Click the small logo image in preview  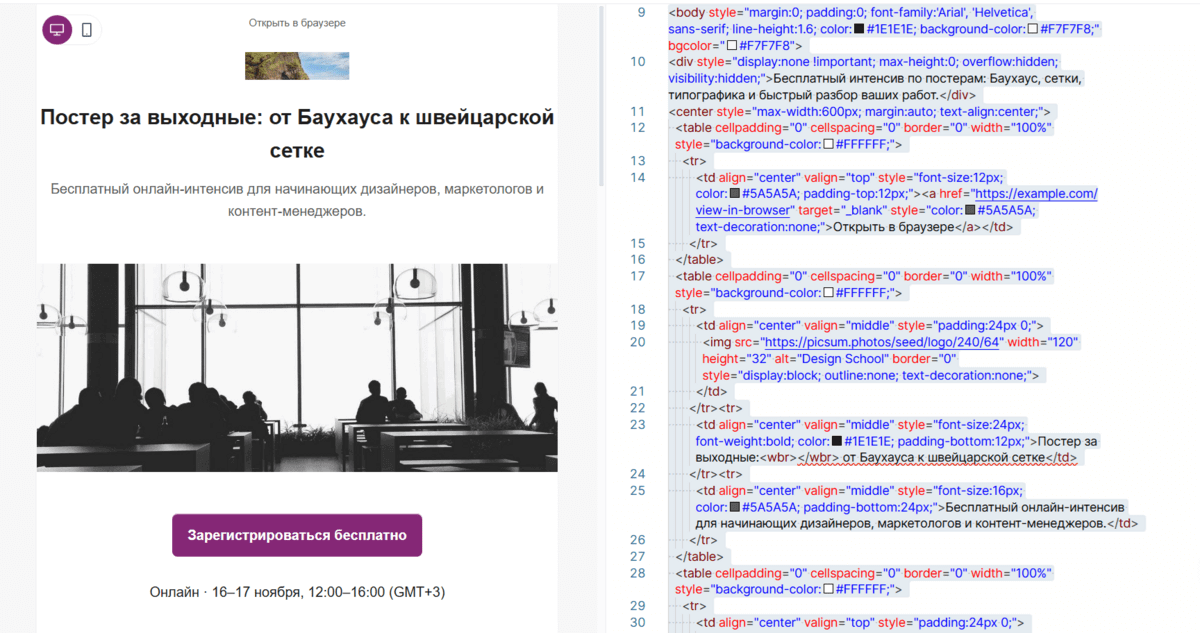(297, 66)
